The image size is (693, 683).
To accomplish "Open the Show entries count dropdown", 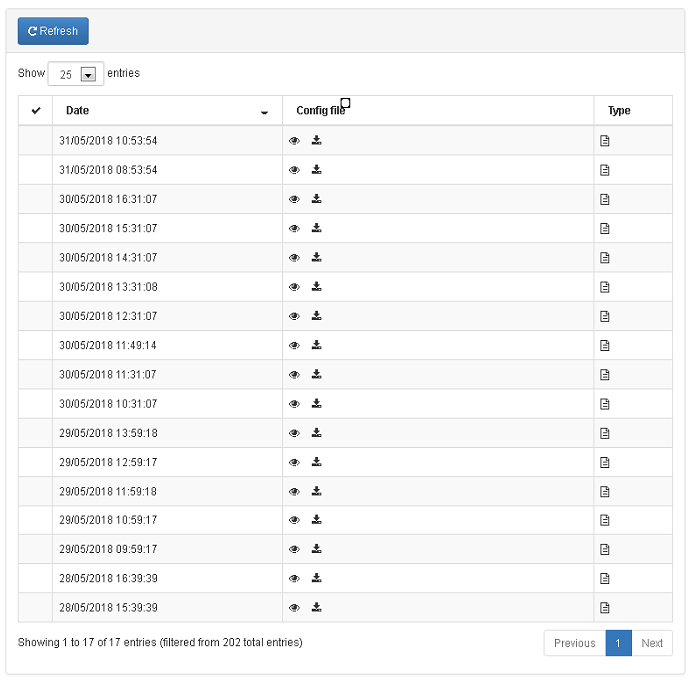I will 76,74.
